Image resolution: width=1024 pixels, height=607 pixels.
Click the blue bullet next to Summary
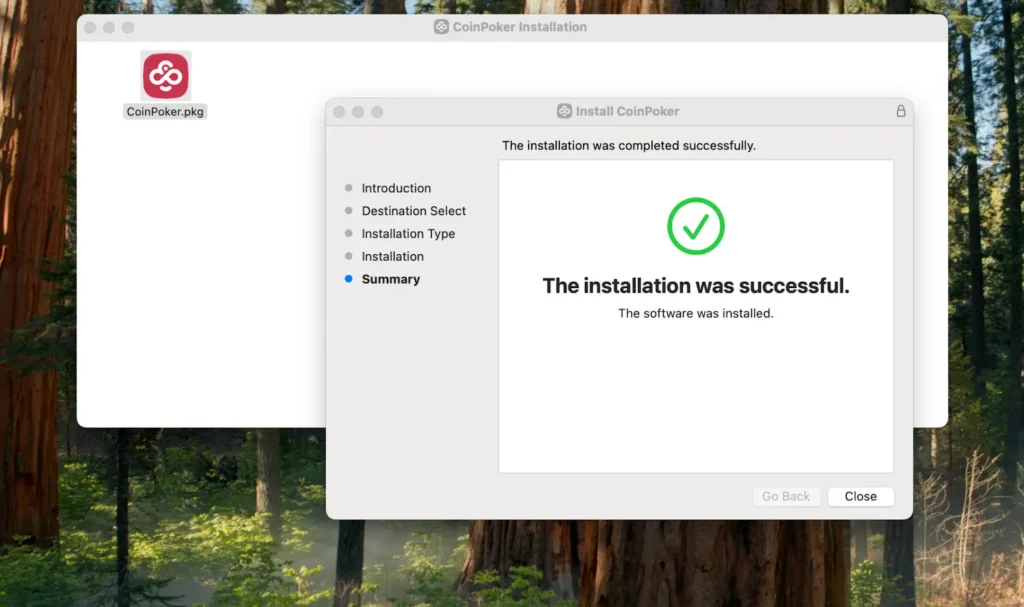tap(348, 279)
